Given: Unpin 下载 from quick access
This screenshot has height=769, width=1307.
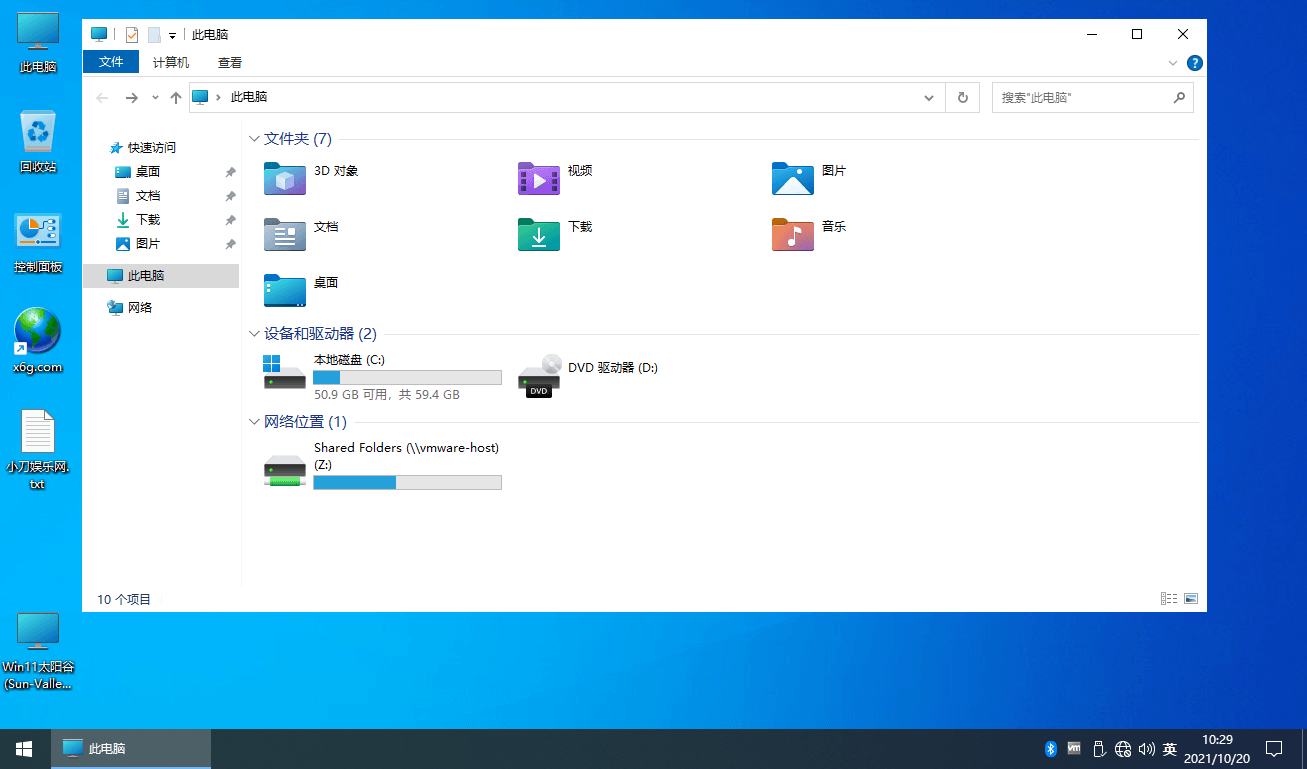Looking at the screenshot, I should coord(229,219).
